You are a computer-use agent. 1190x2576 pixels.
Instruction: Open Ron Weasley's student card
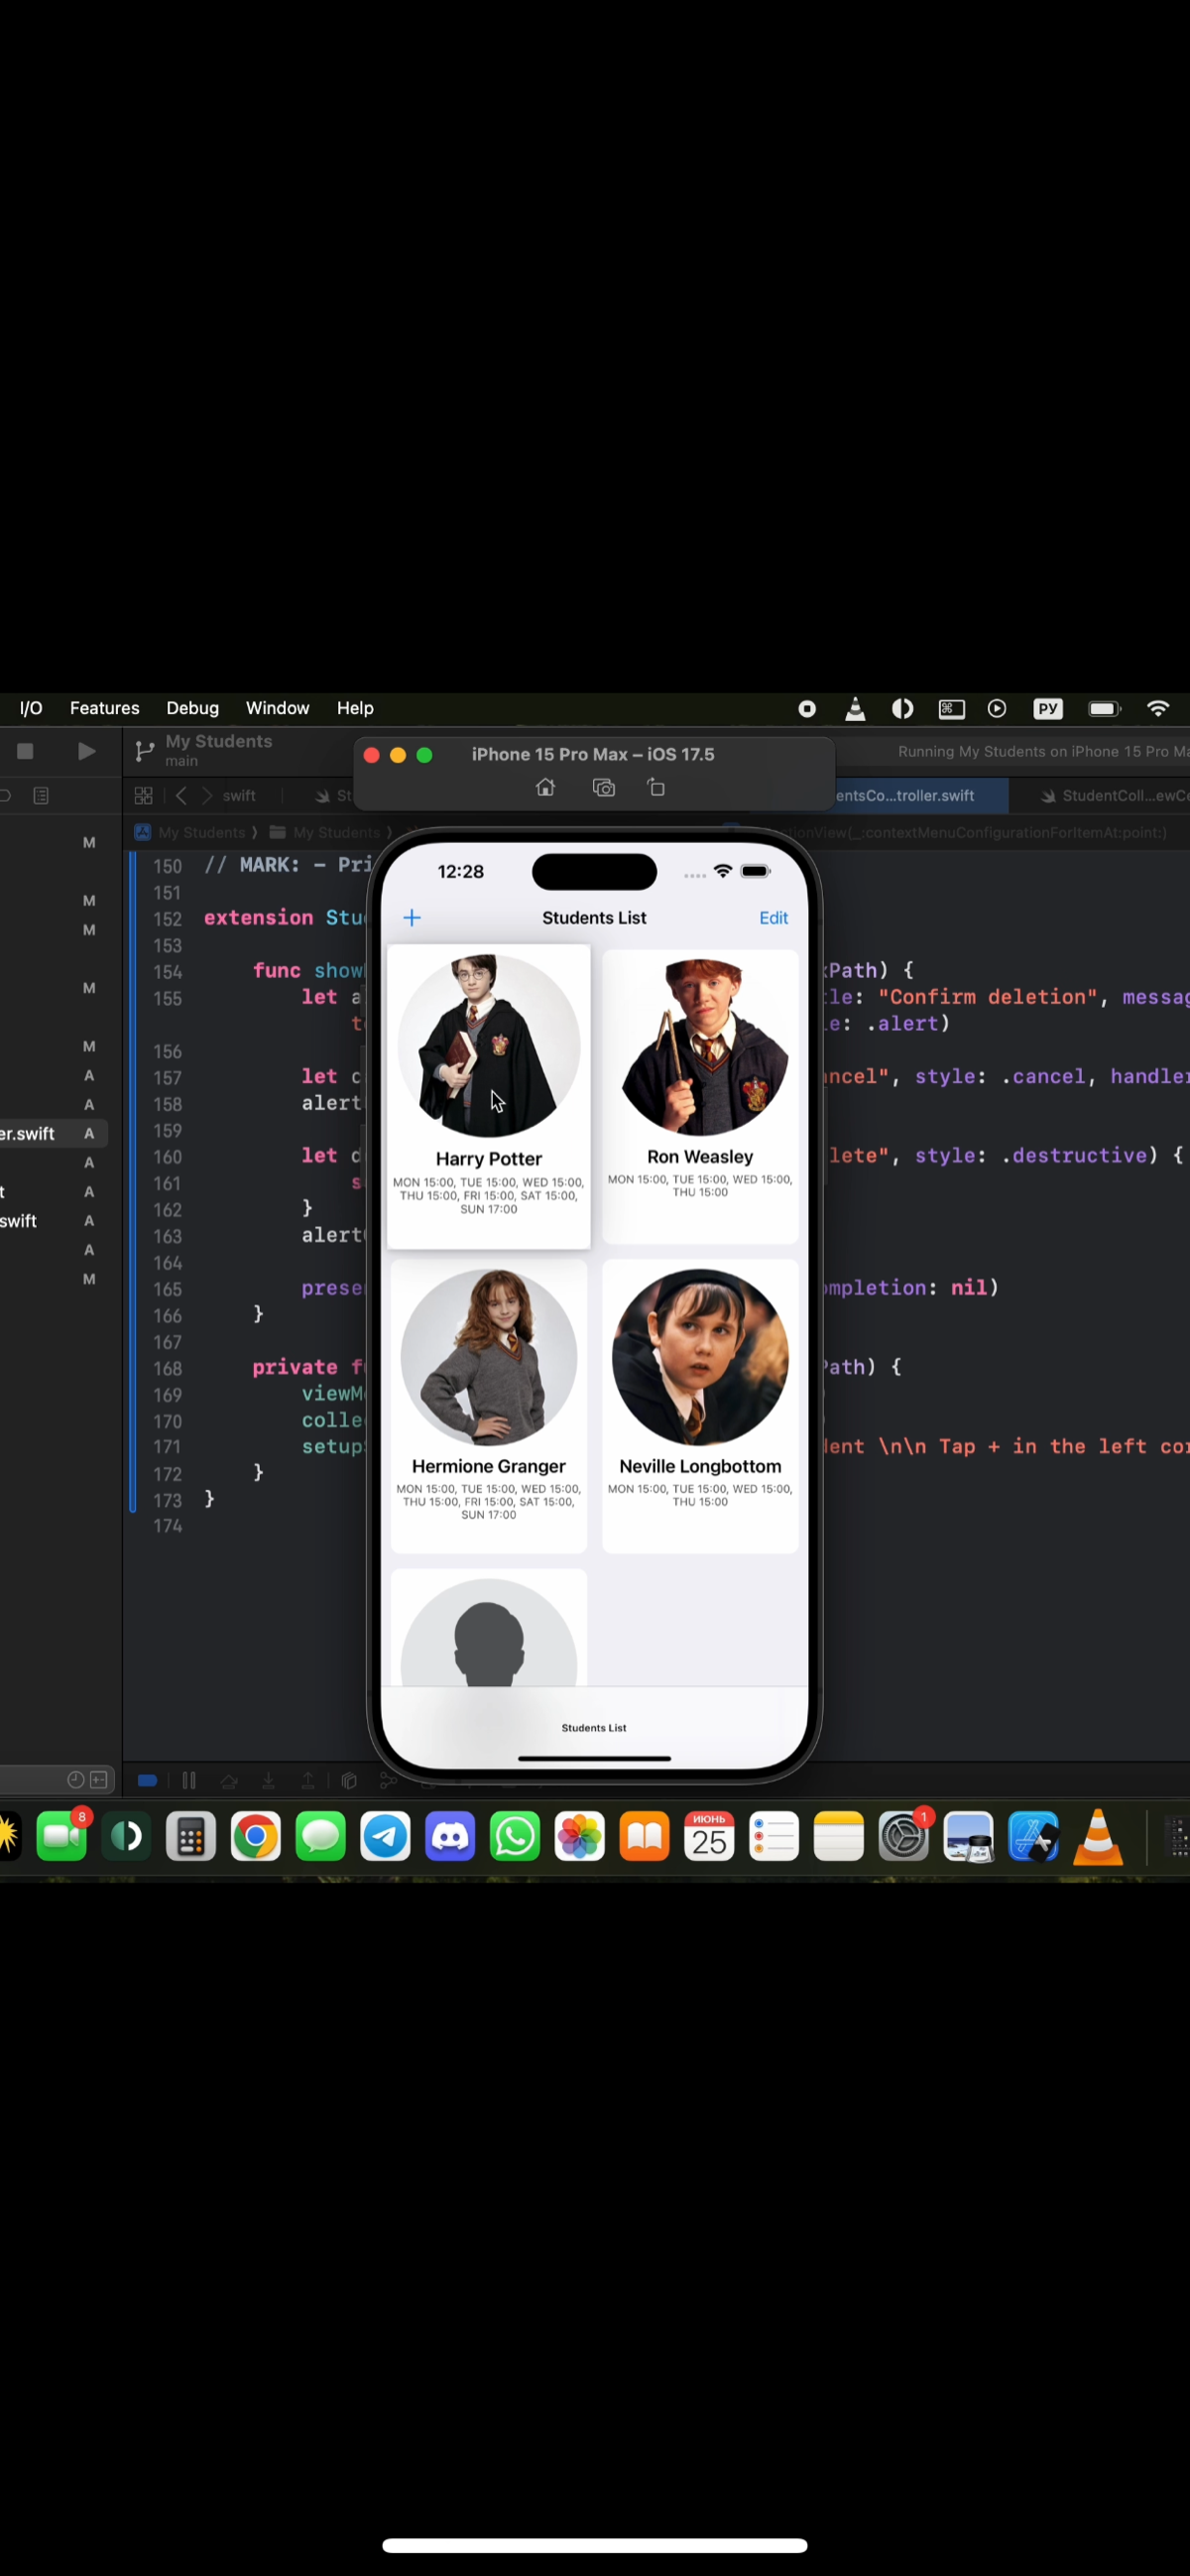(700, 1096)
